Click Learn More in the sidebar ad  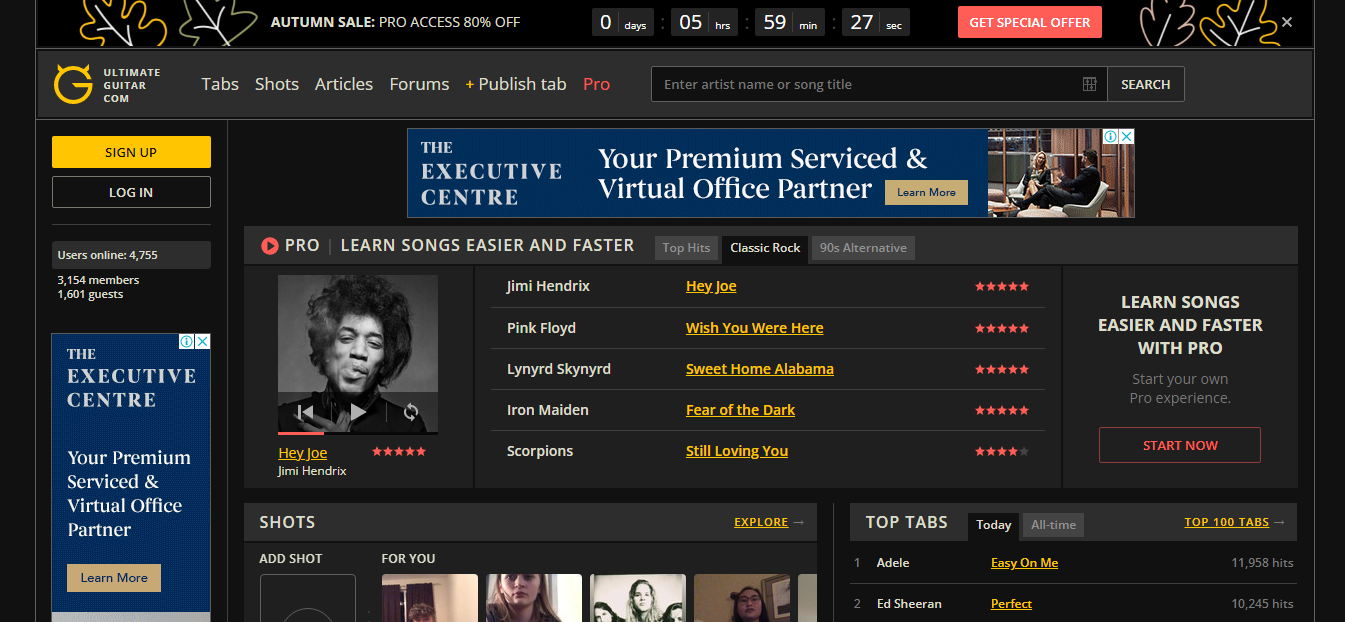tap(114, 577)
